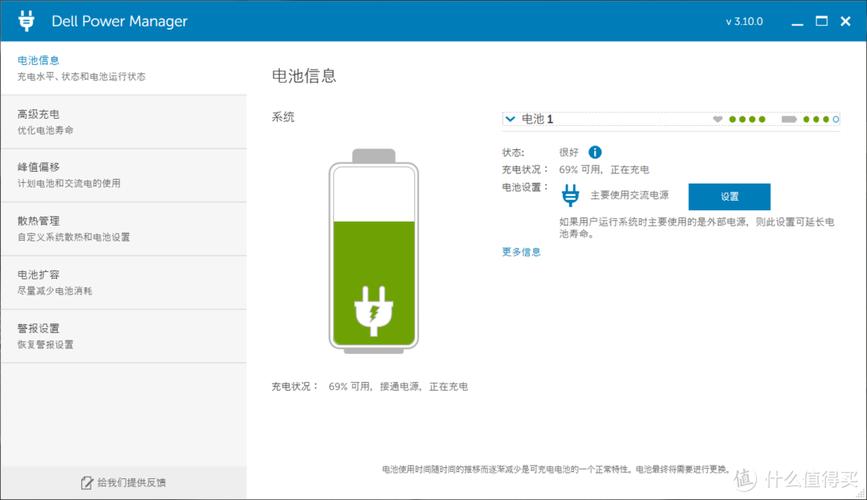Click the charge level indicator dots
867x500 pixels.
point(821,119)
